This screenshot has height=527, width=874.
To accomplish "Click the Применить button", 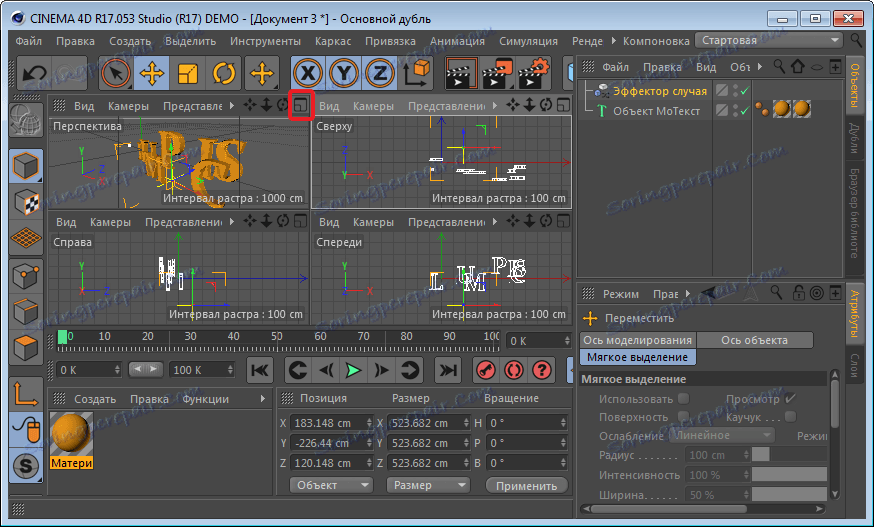I will pos(526,486).
